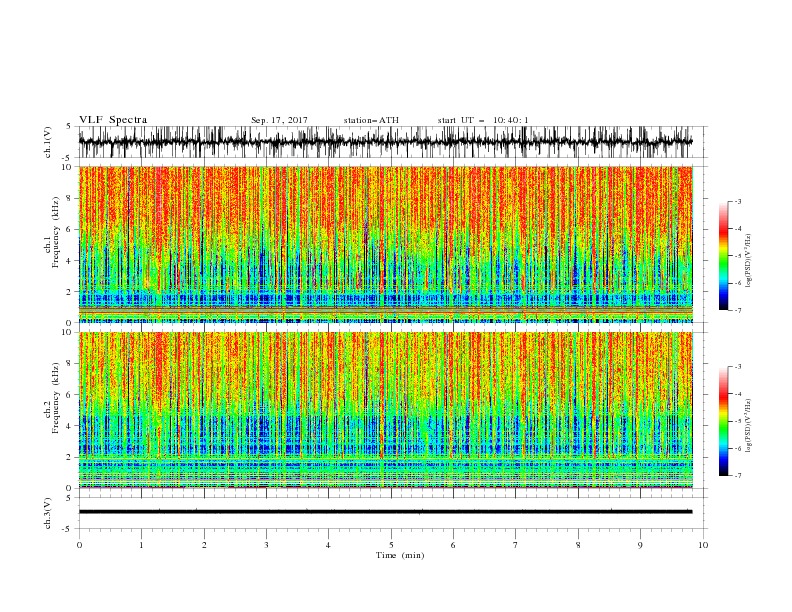Click the time-axis tick label "7"
This screenshot has height=612, width=792.
point(516,545)
